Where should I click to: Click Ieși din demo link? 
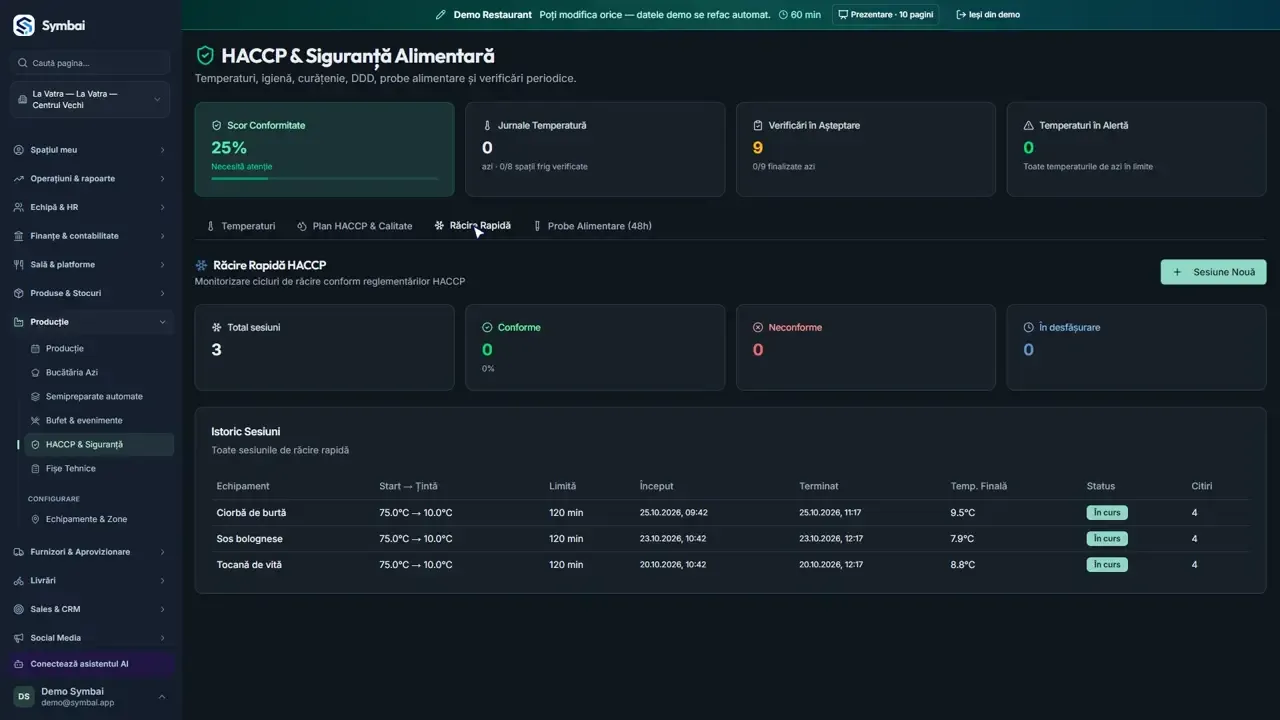[x=988, y=15]
